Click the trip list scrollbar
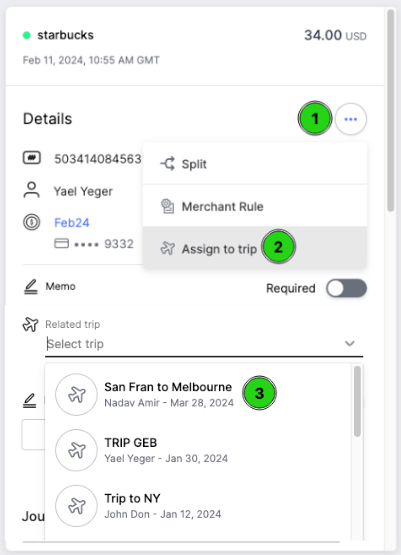Image resolution: width=401 pixels, height=555 pixels. click(x=357, y=401)
